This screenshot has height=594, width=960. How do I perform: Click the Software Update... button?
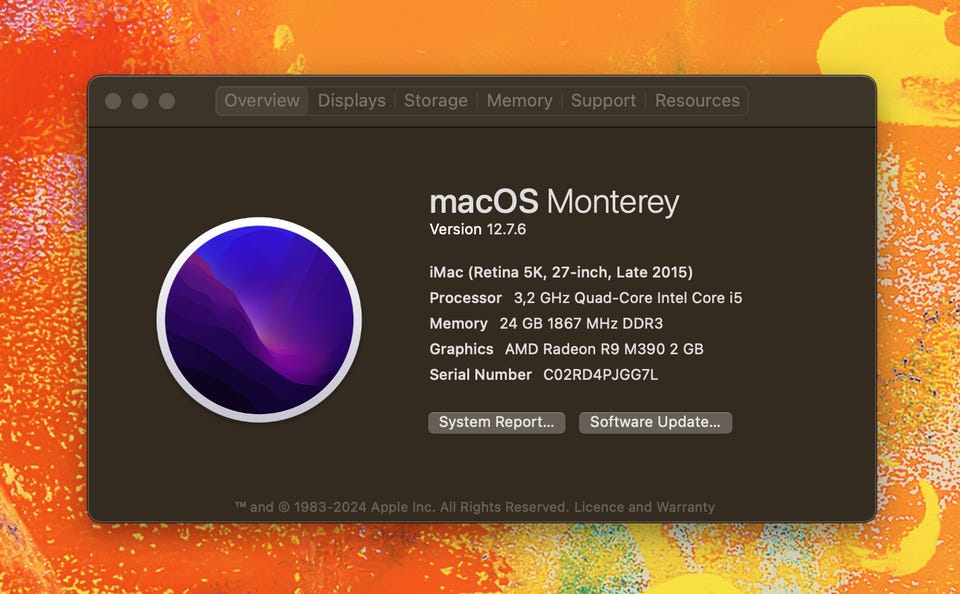pyautogui.click(x=655, y=423)
